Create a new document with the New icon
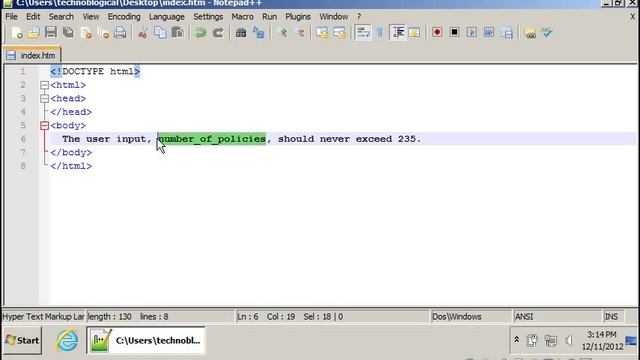This screenshot has height=360, width=640. (x=17, y=33)
